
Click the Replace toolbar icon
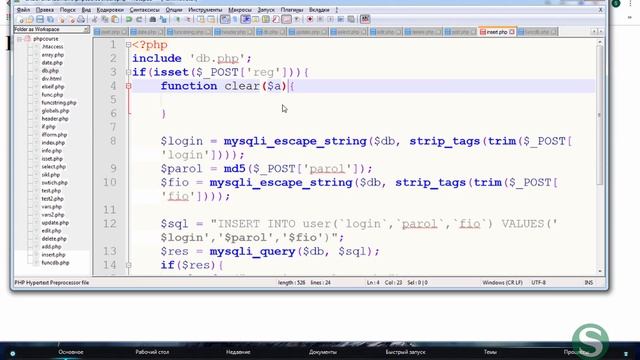pos(163,19)
